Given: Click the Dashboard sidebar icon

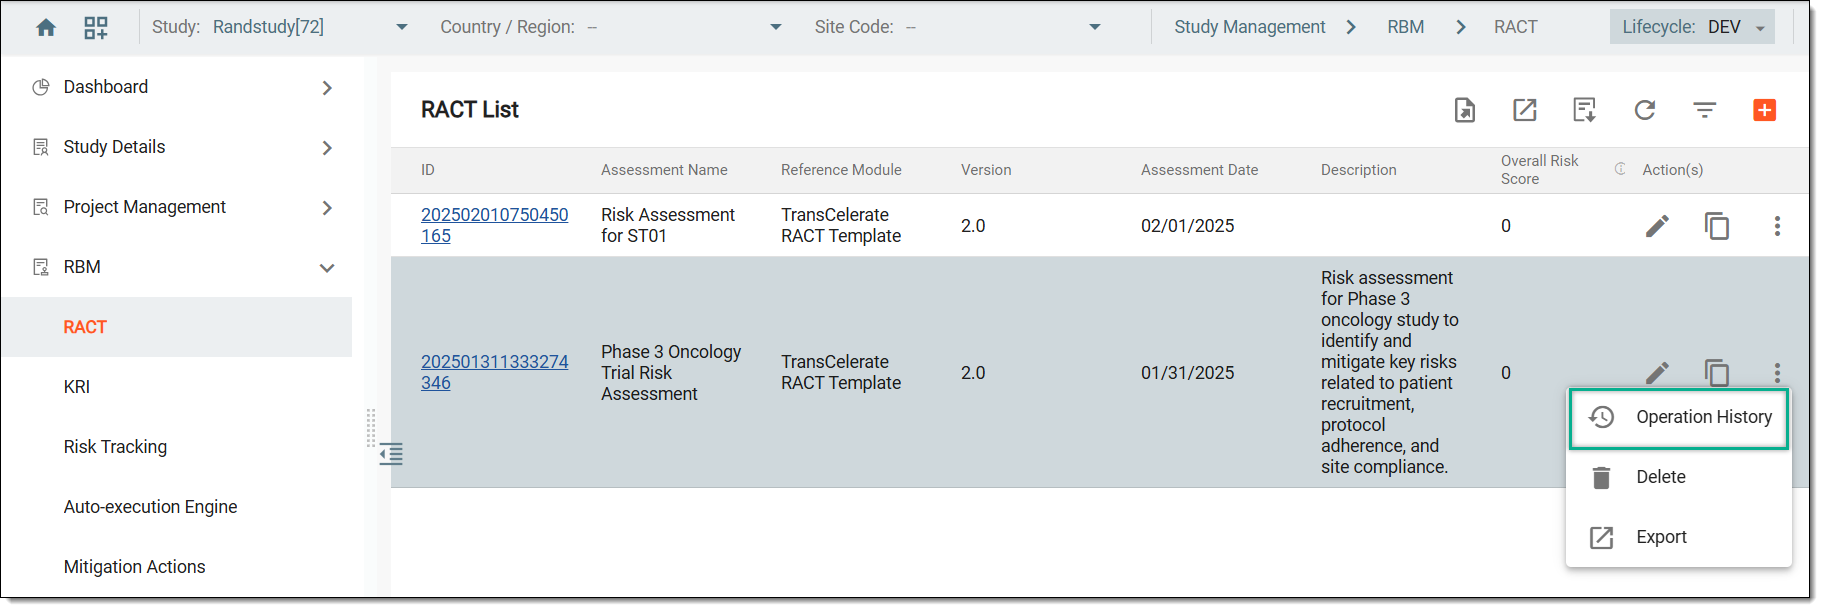Looking at the screenshot, I should click(41, 87).
